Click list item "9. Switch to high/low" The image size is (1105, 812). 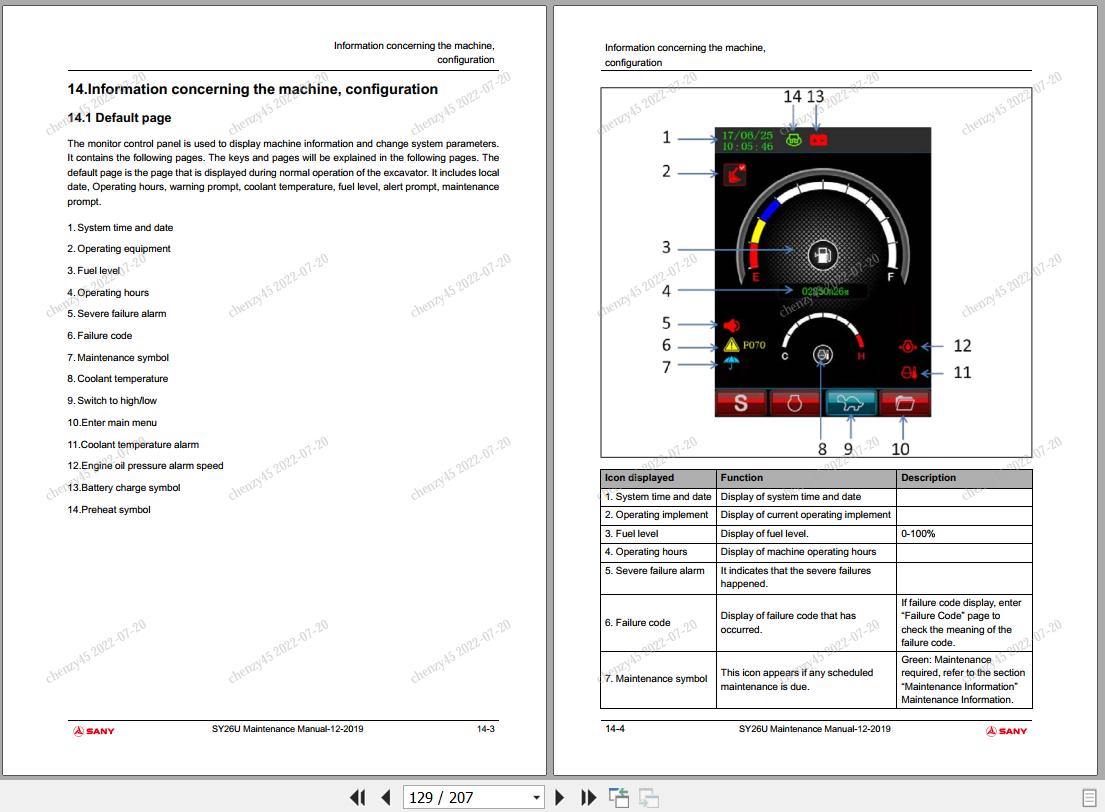click(x=112, y=400)
